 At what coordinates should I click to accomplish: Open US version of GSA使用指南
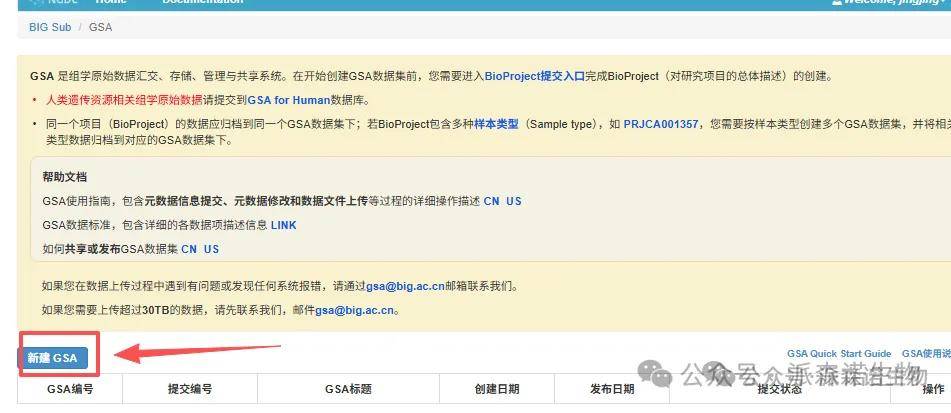pyautogui.click(x=513, y=201)
